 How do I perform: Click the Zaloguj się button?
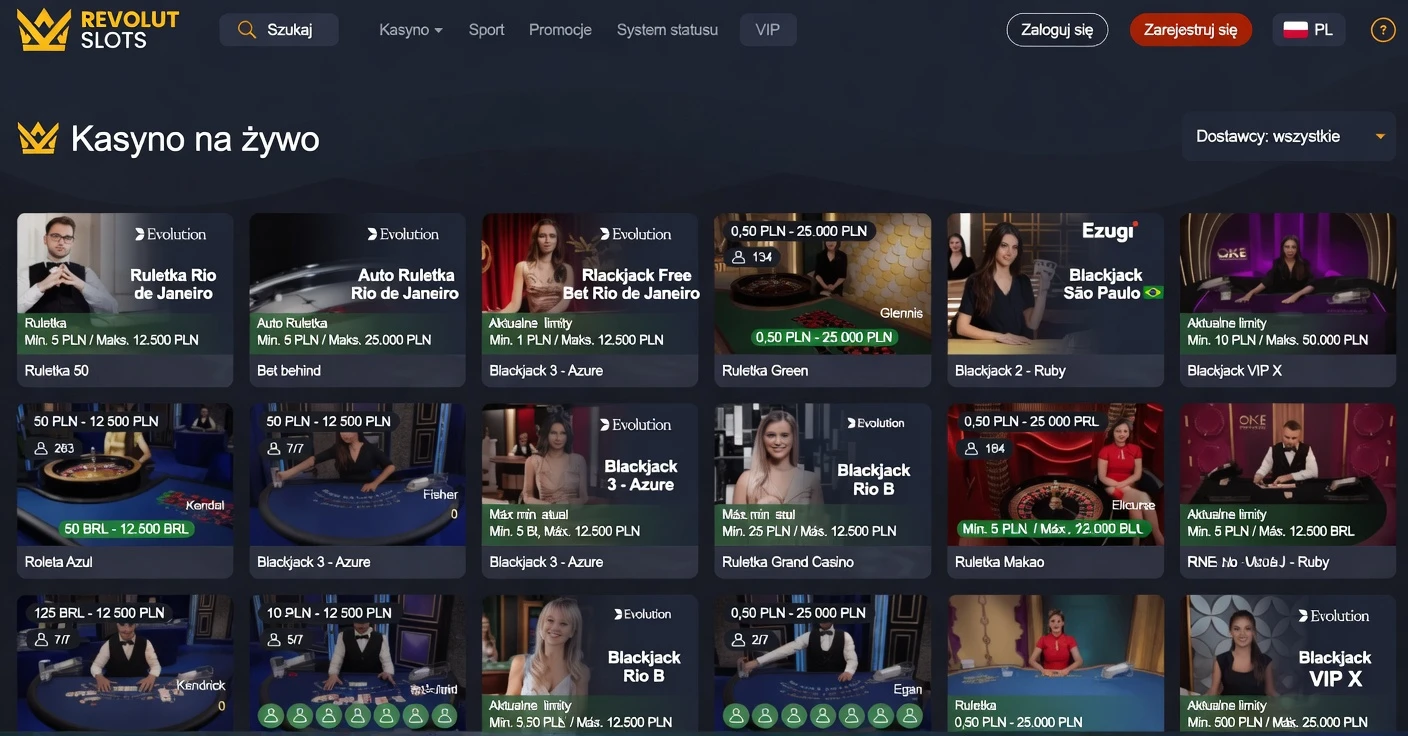click(1057, 30)
